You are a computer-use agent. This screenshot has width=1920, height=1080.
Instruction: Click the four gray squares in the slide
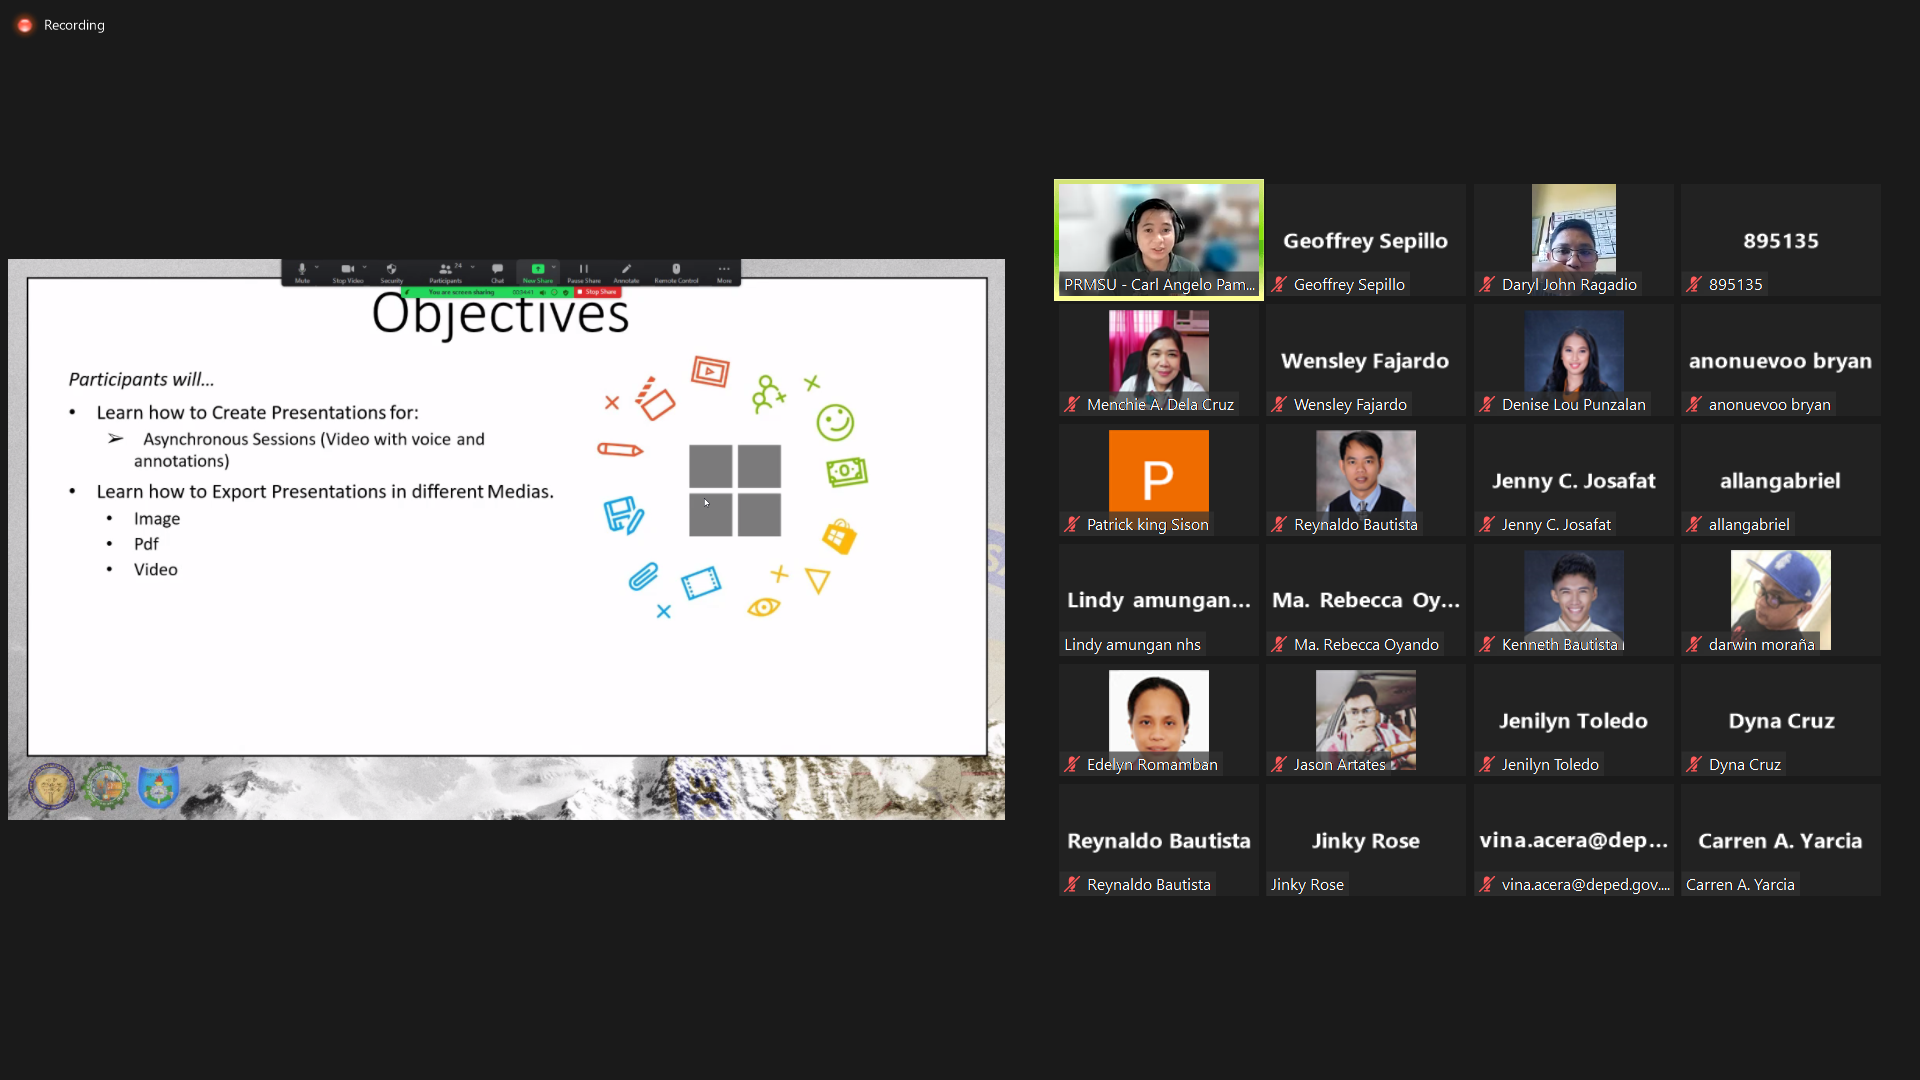point(735,491)
